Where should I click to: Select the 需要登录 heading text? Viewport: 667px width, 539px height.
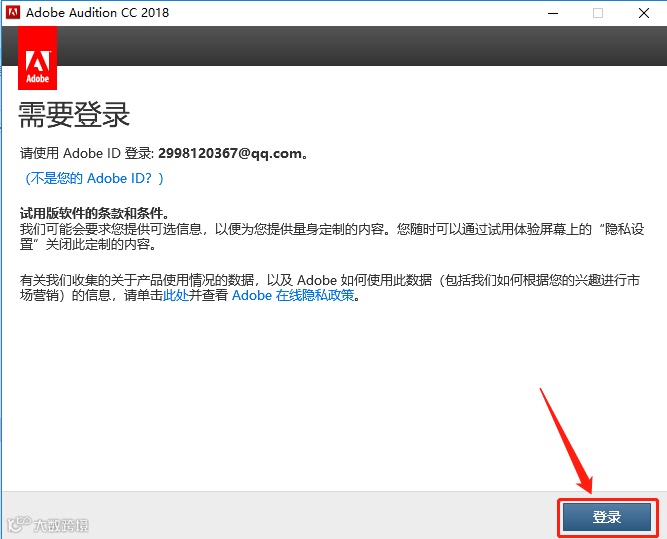pos(74,115)
